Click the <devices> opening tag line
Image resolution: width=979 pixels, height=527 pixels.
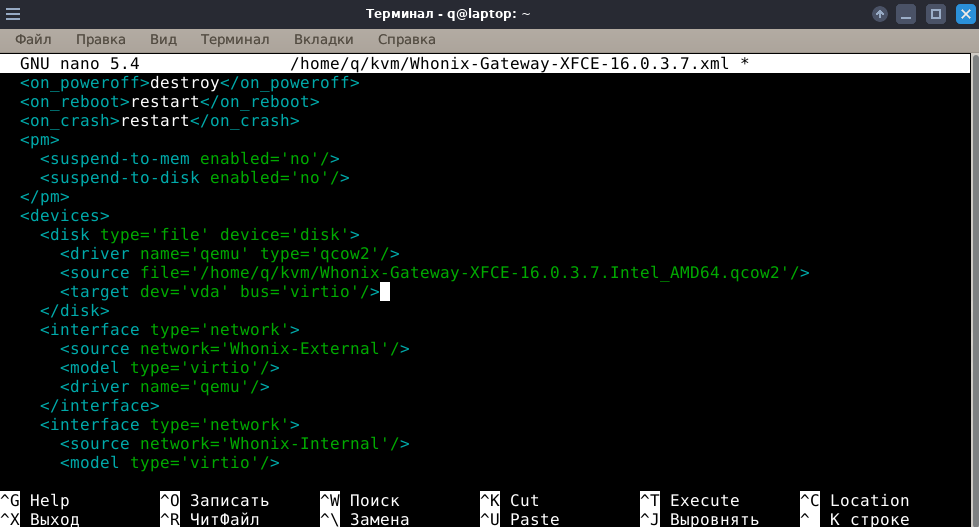(64, 216)
